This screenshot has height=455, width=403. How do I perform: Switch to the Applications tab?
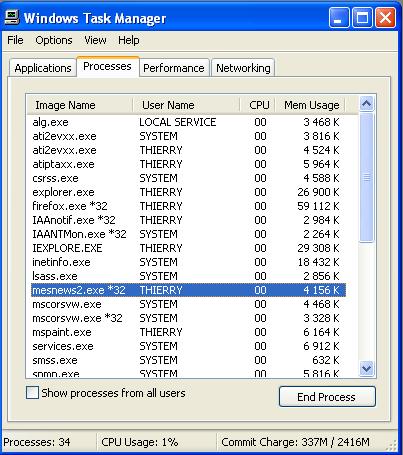pos(43,68)
